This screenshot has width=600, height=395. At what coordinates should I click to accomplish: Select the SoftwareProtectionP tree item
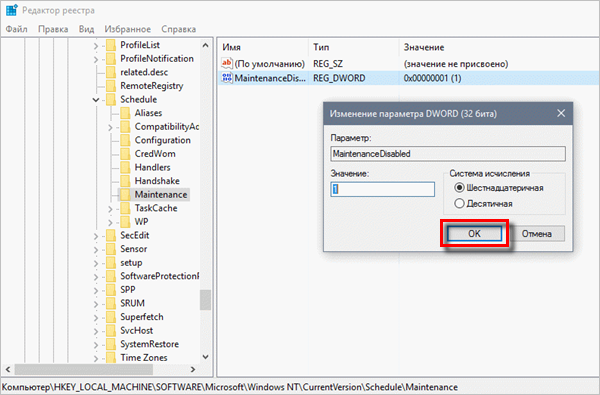point(160,276)
